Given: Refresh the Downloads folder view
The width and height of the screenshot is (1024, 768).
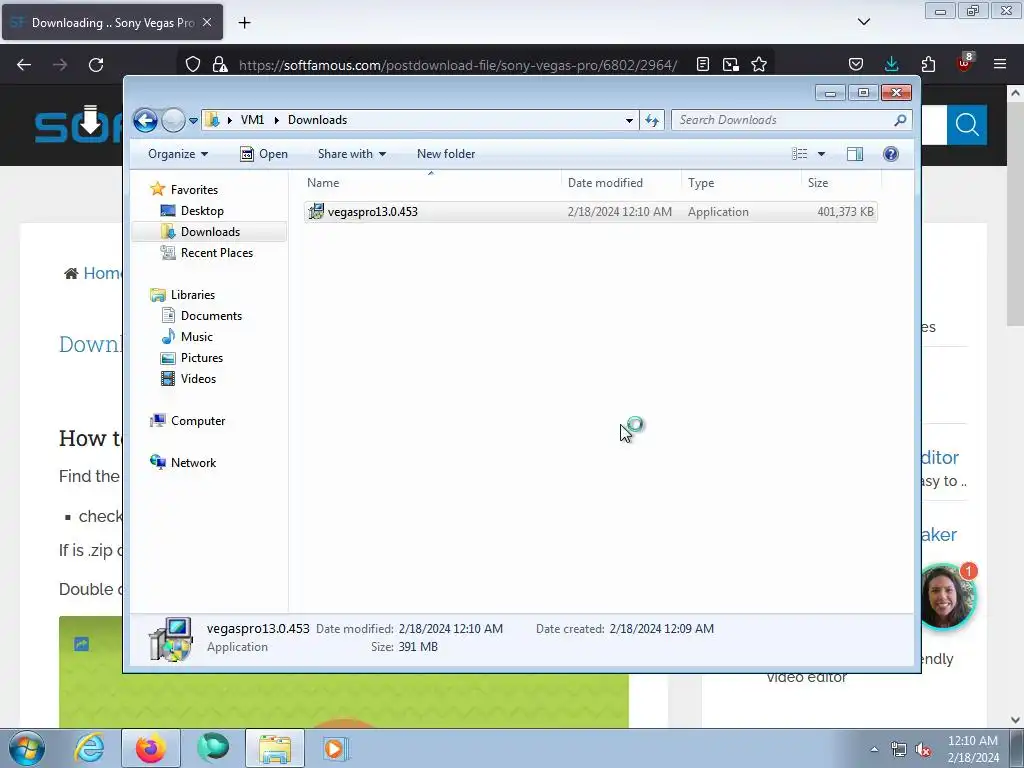Looking at the screenshot, I should [652, 120].
